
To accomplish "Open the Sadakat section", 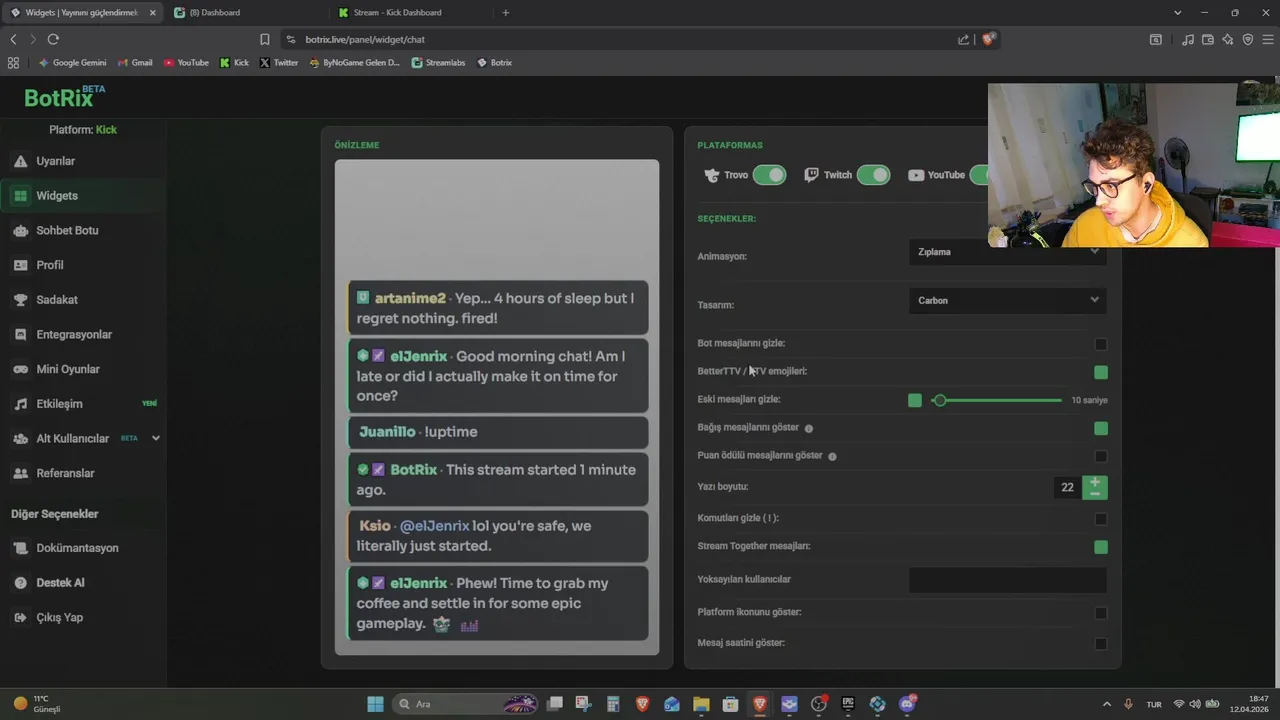I will [57, 300].
